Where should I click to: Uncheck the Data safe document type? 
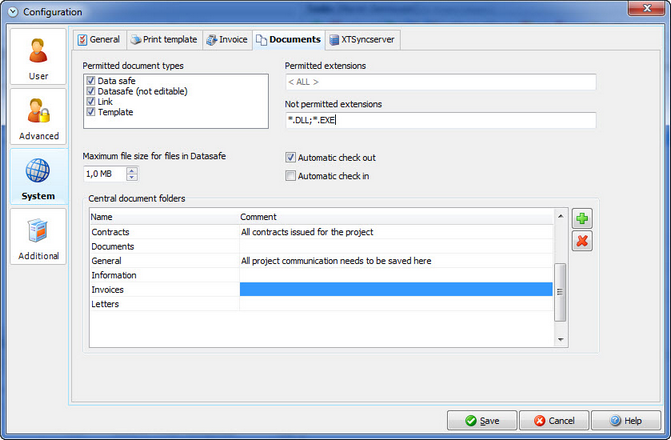point(91,80)
